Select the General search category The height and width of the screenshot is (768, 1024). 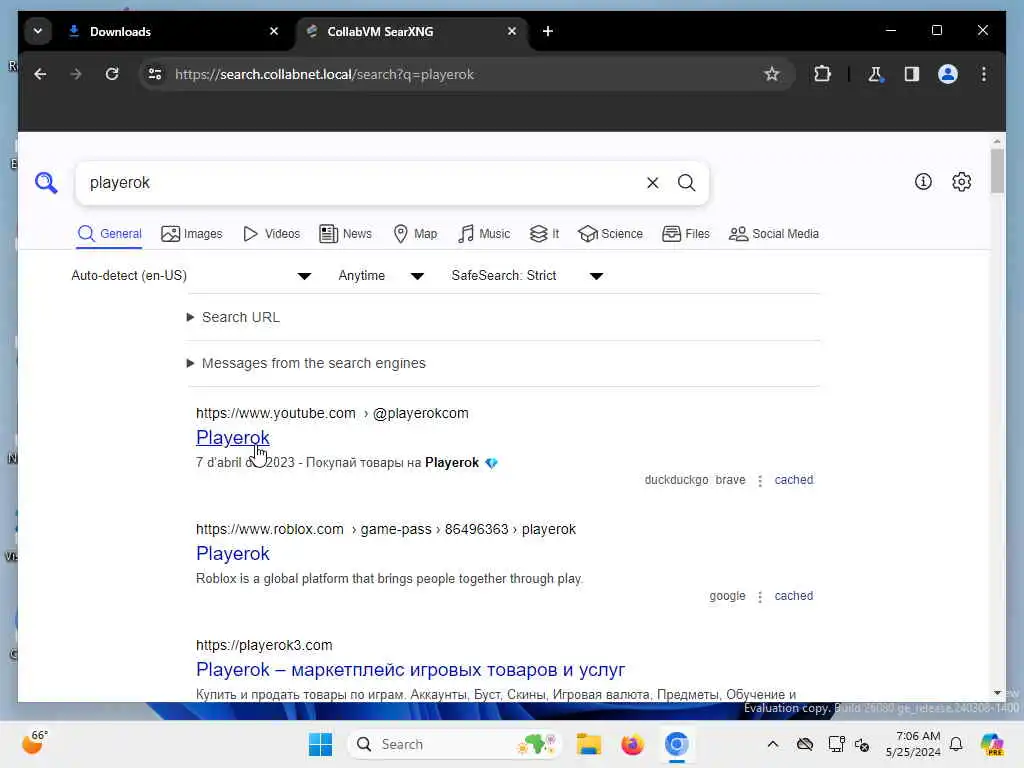109,234
